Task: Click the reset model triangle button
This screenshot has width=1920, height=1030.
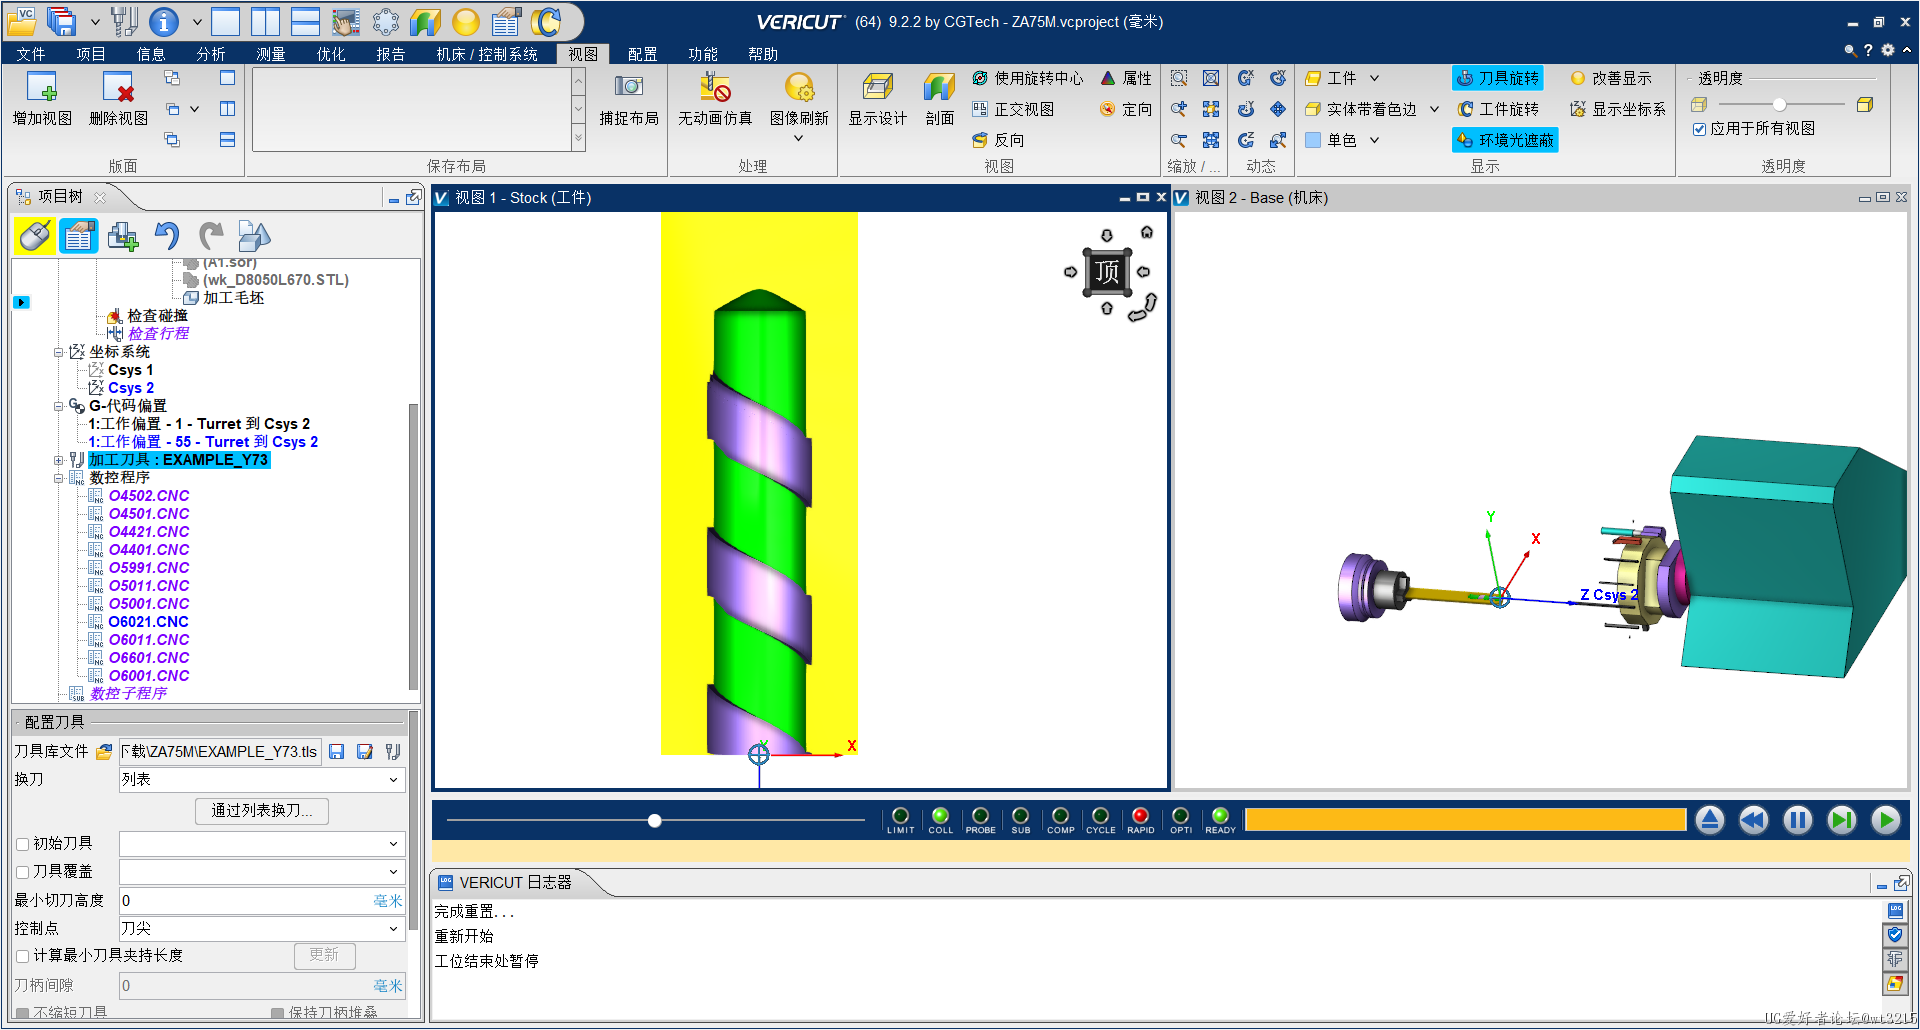Action: point(1710,821)
